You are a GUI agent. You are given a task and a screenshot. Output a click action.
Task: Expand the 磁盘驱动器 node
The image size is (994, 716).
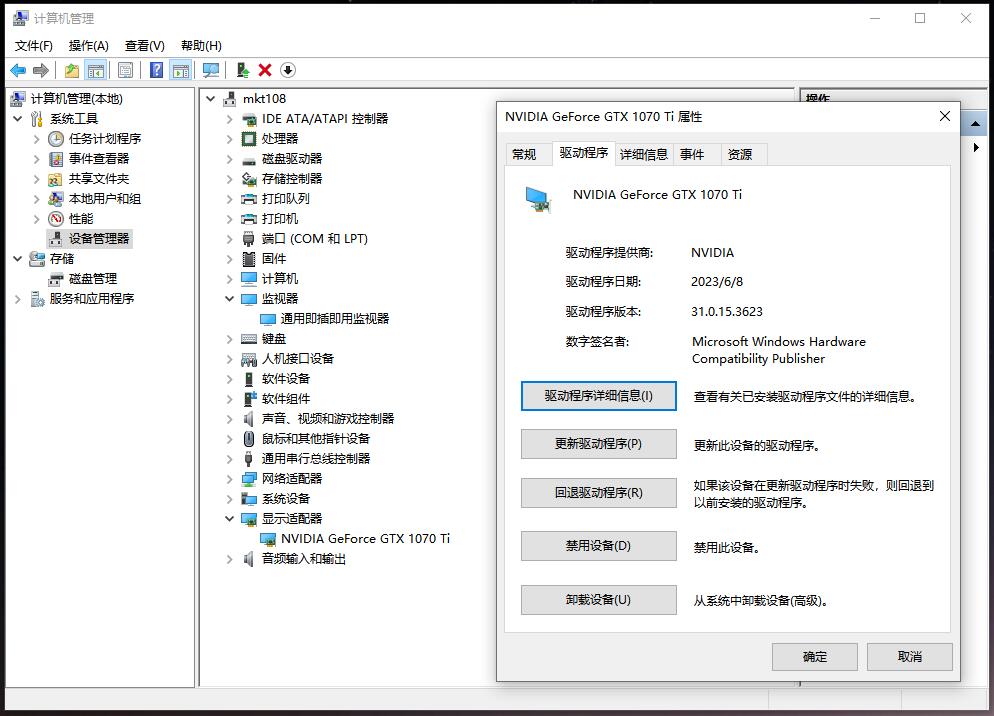click(229, 159)
